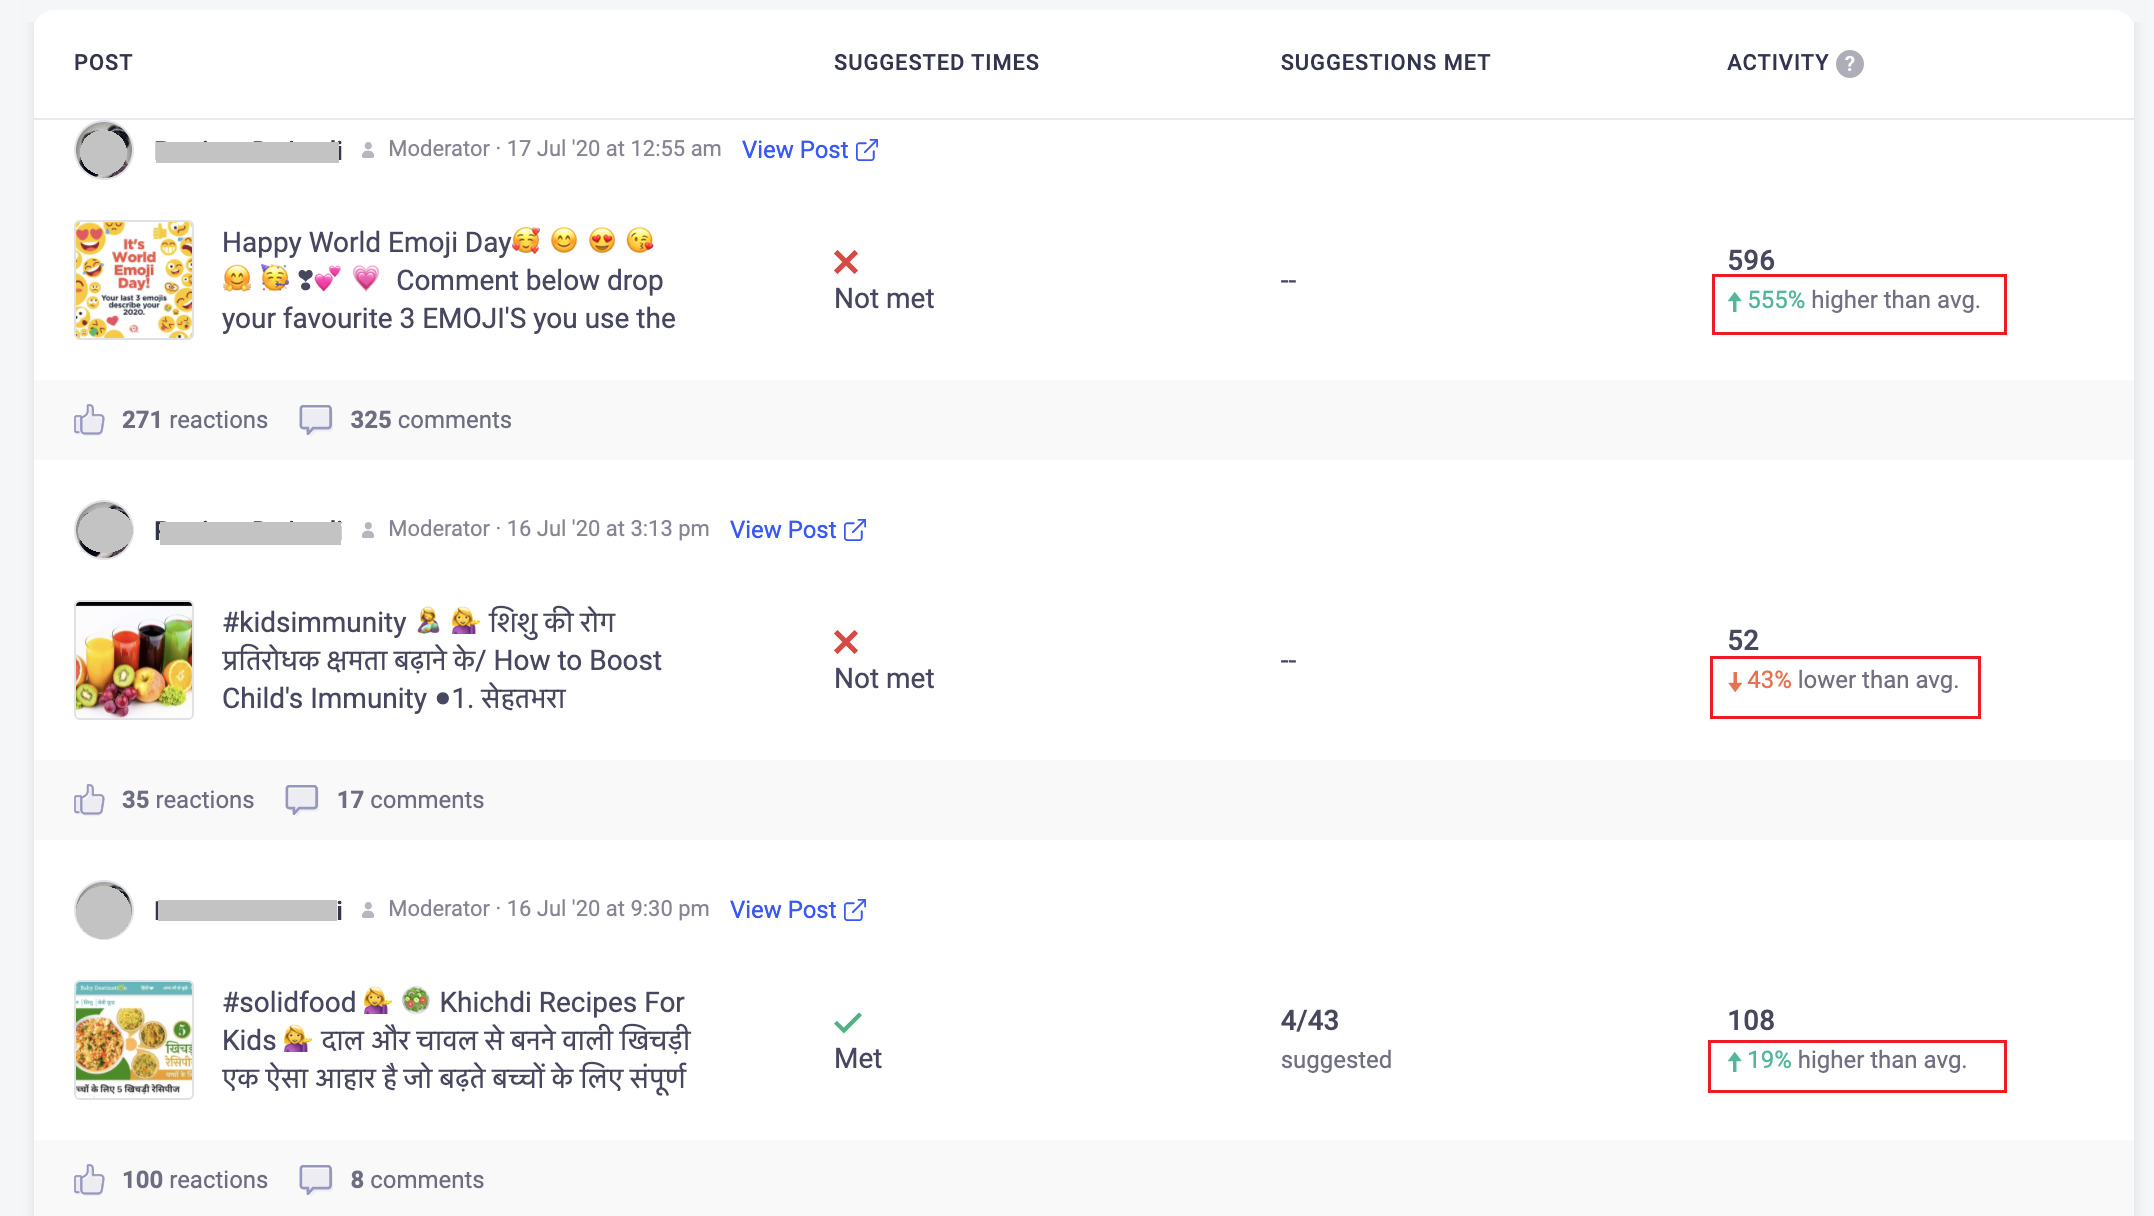Open View Post for 3:13 pm post

point(797,530)
